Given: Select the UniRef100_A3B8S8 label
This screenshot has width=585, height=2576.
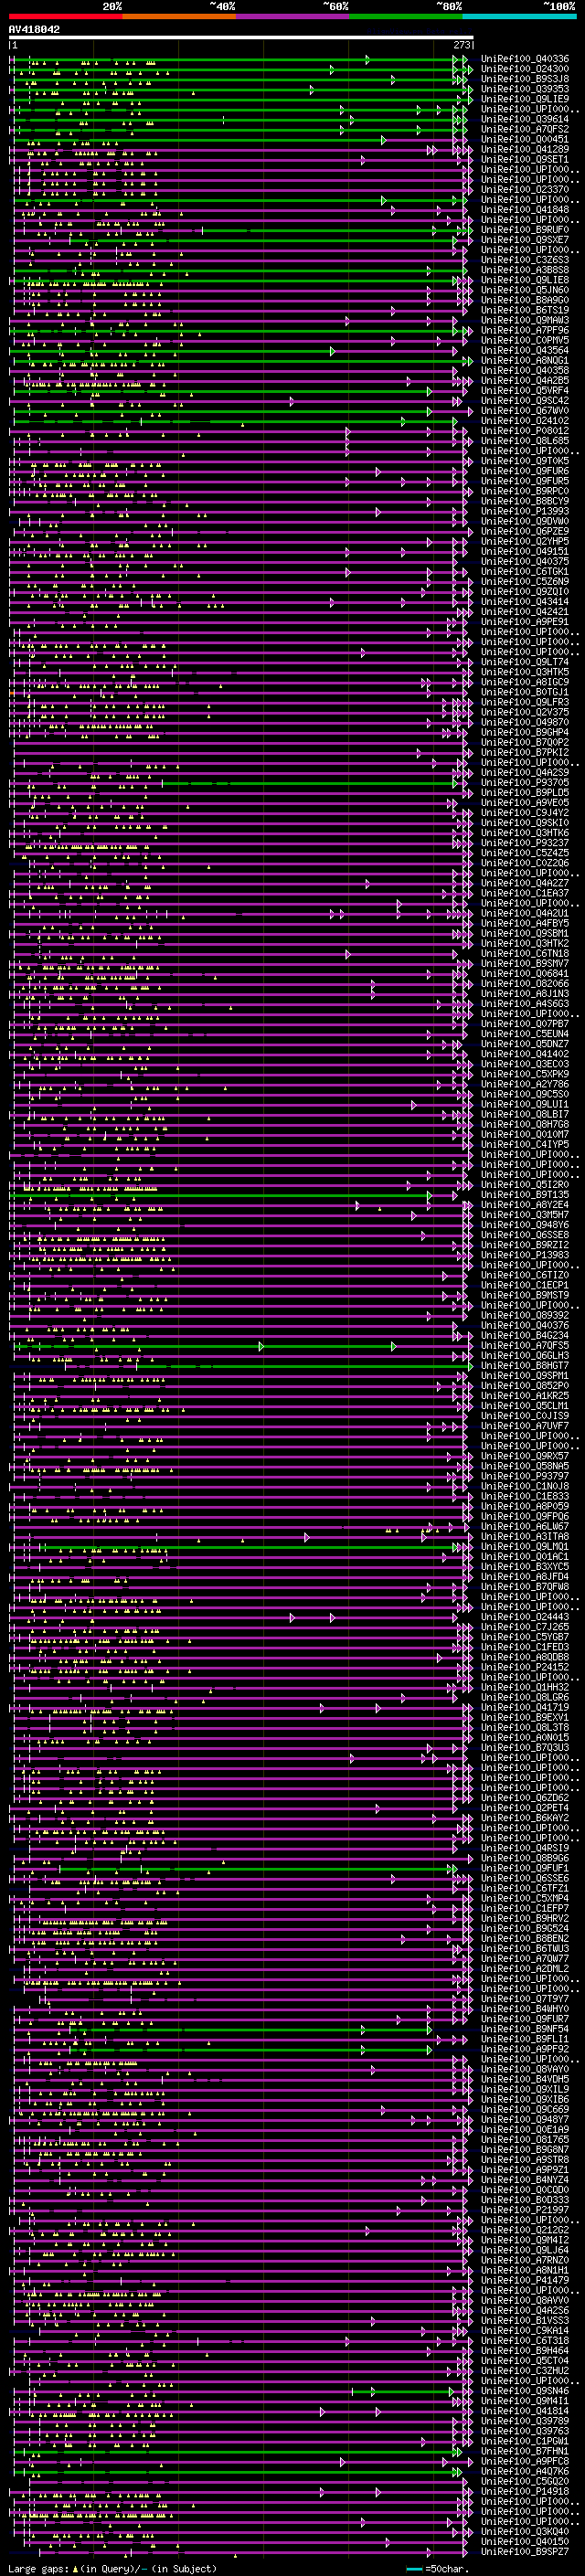Looking at the screenshot, I should click(525, 270).
